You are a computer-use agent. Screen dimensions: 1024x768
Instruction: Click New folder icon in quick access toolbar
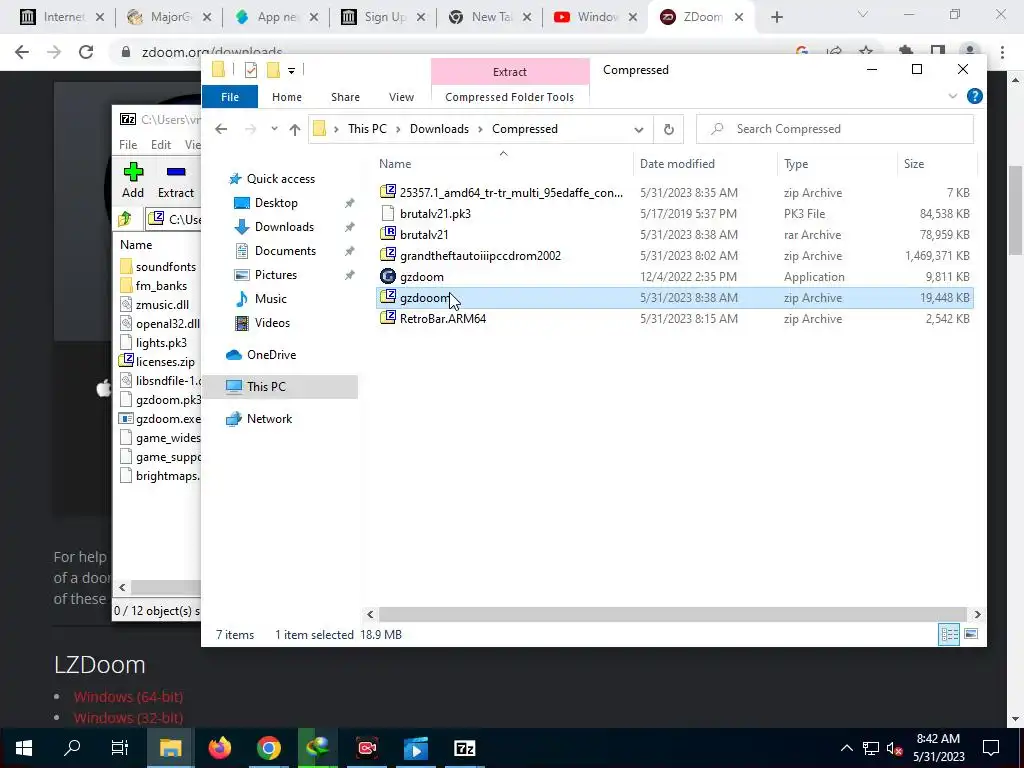274,69
